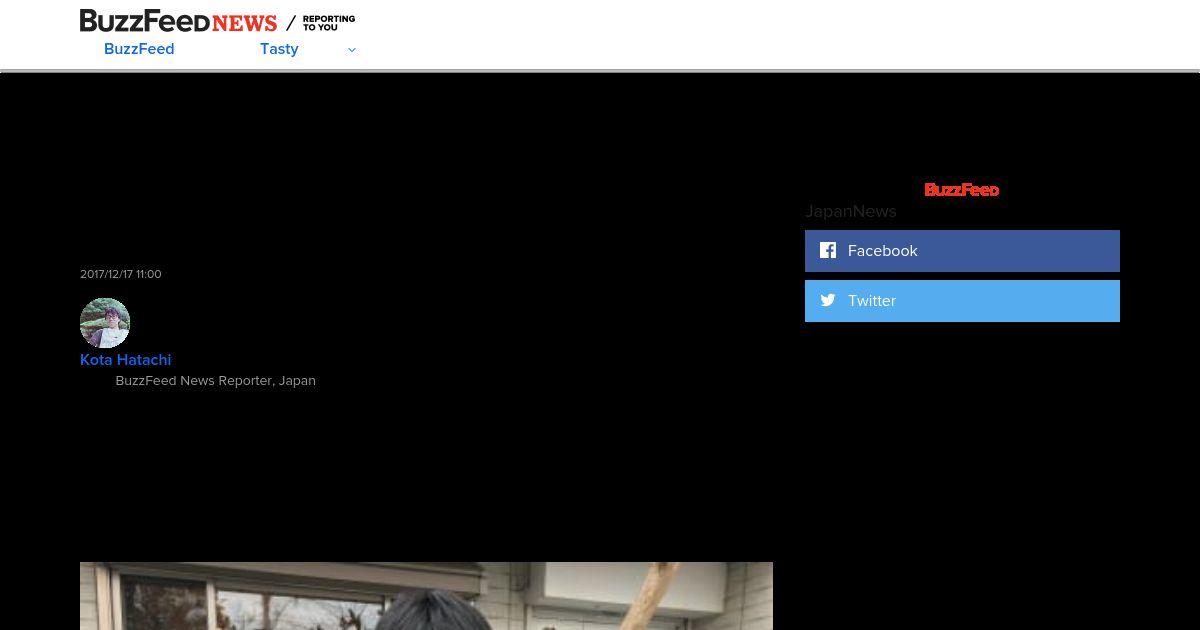Open the BuzzFeed News logo homepage
The image size is (1200, 630).
tap(178, 21)
